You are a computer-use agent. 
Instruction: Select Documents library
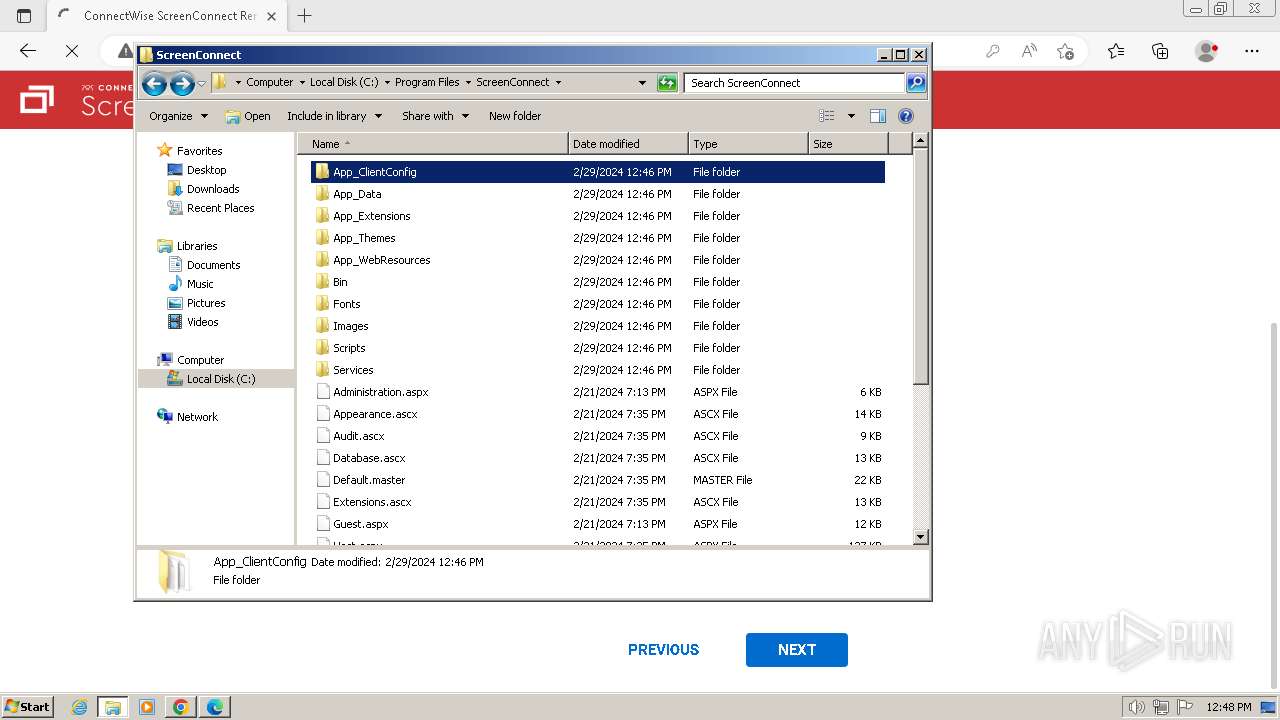(x=213, y=265)
